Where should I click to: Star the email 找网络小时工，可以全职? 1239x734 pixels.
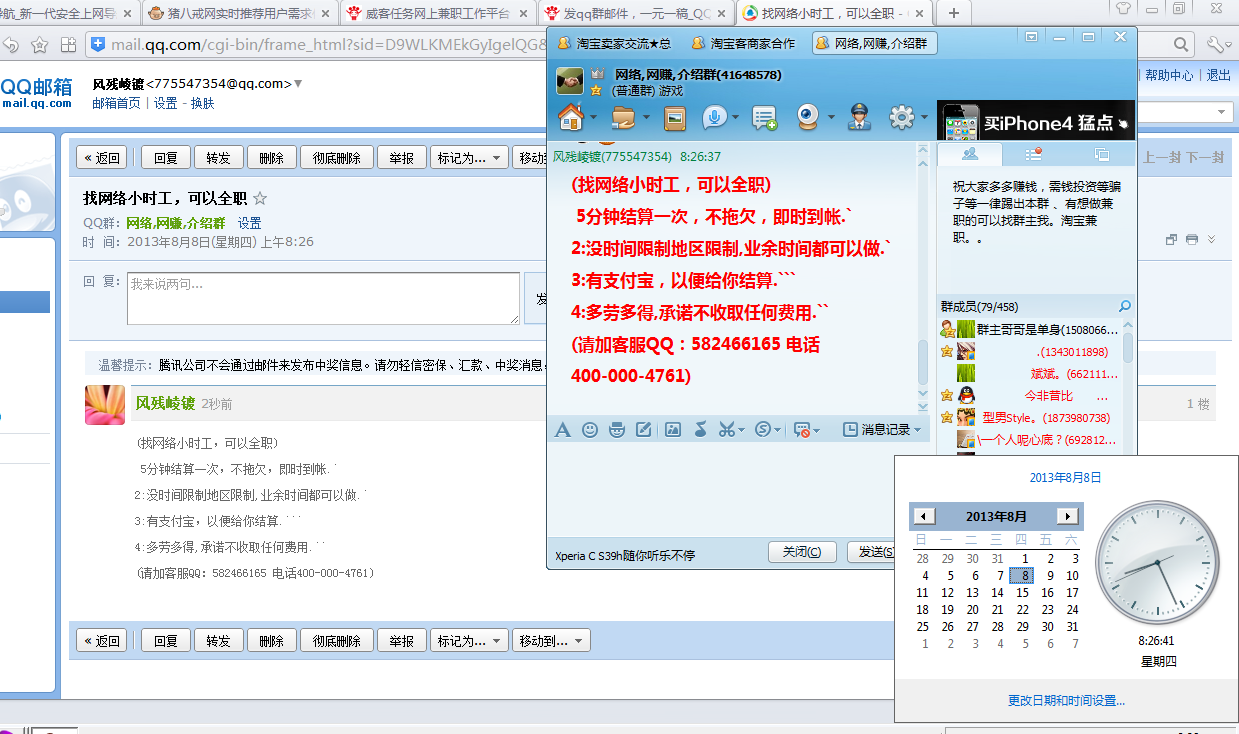click(258, 199)
